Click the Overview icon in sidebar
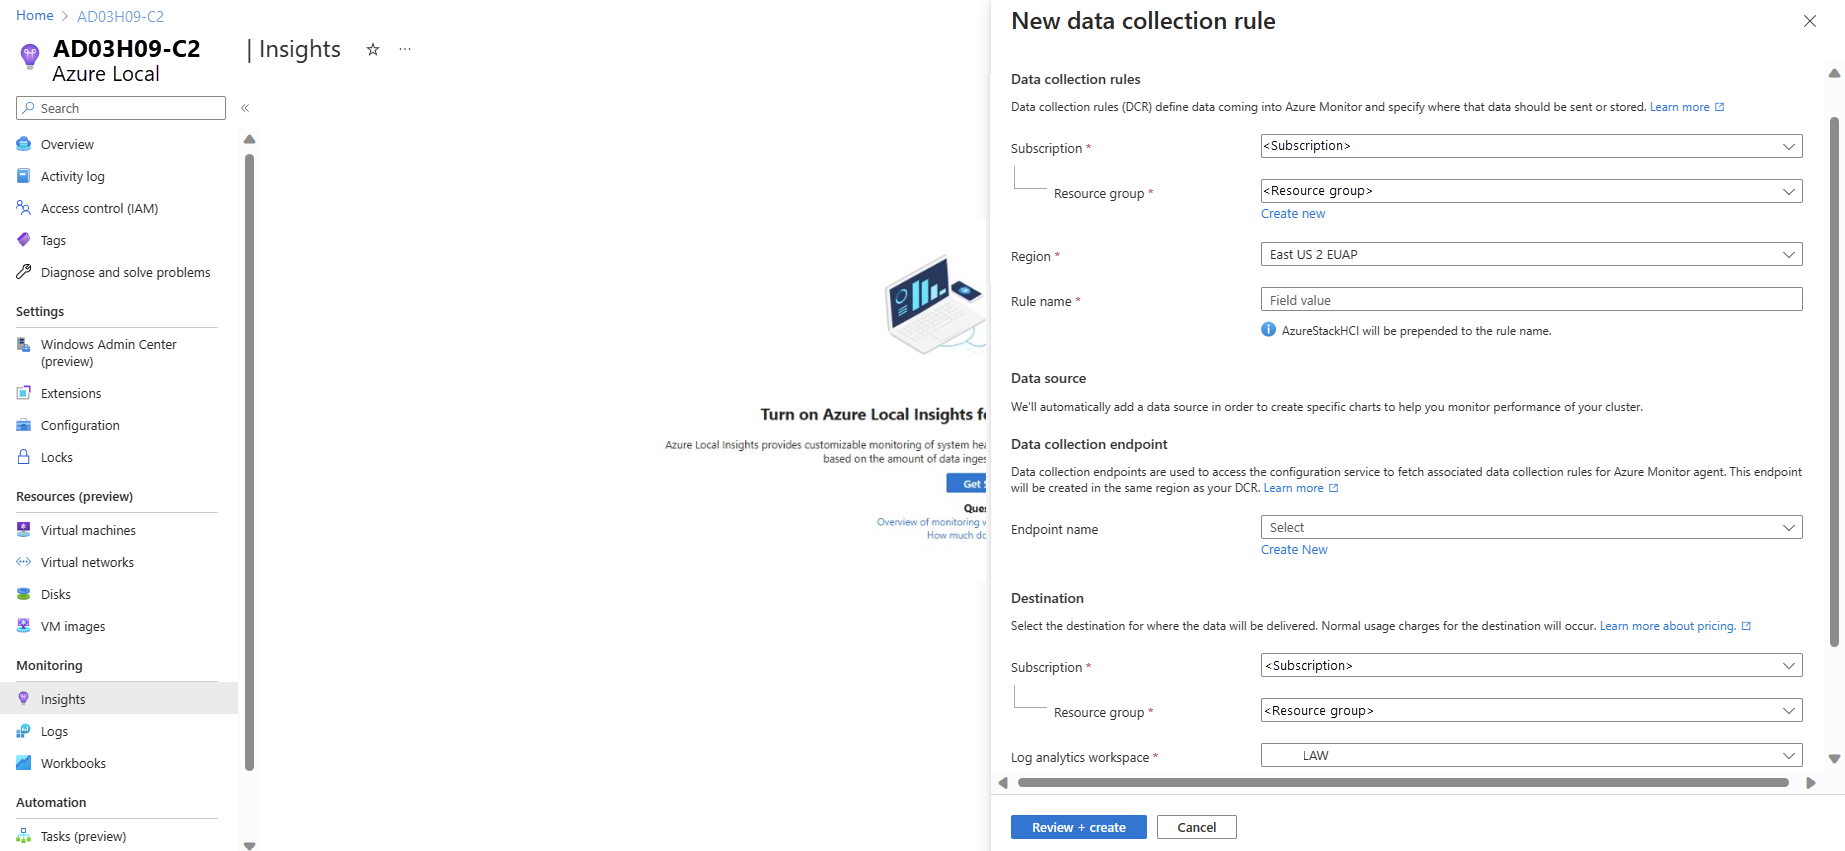The image size is (1845, 851). (24, 144)
